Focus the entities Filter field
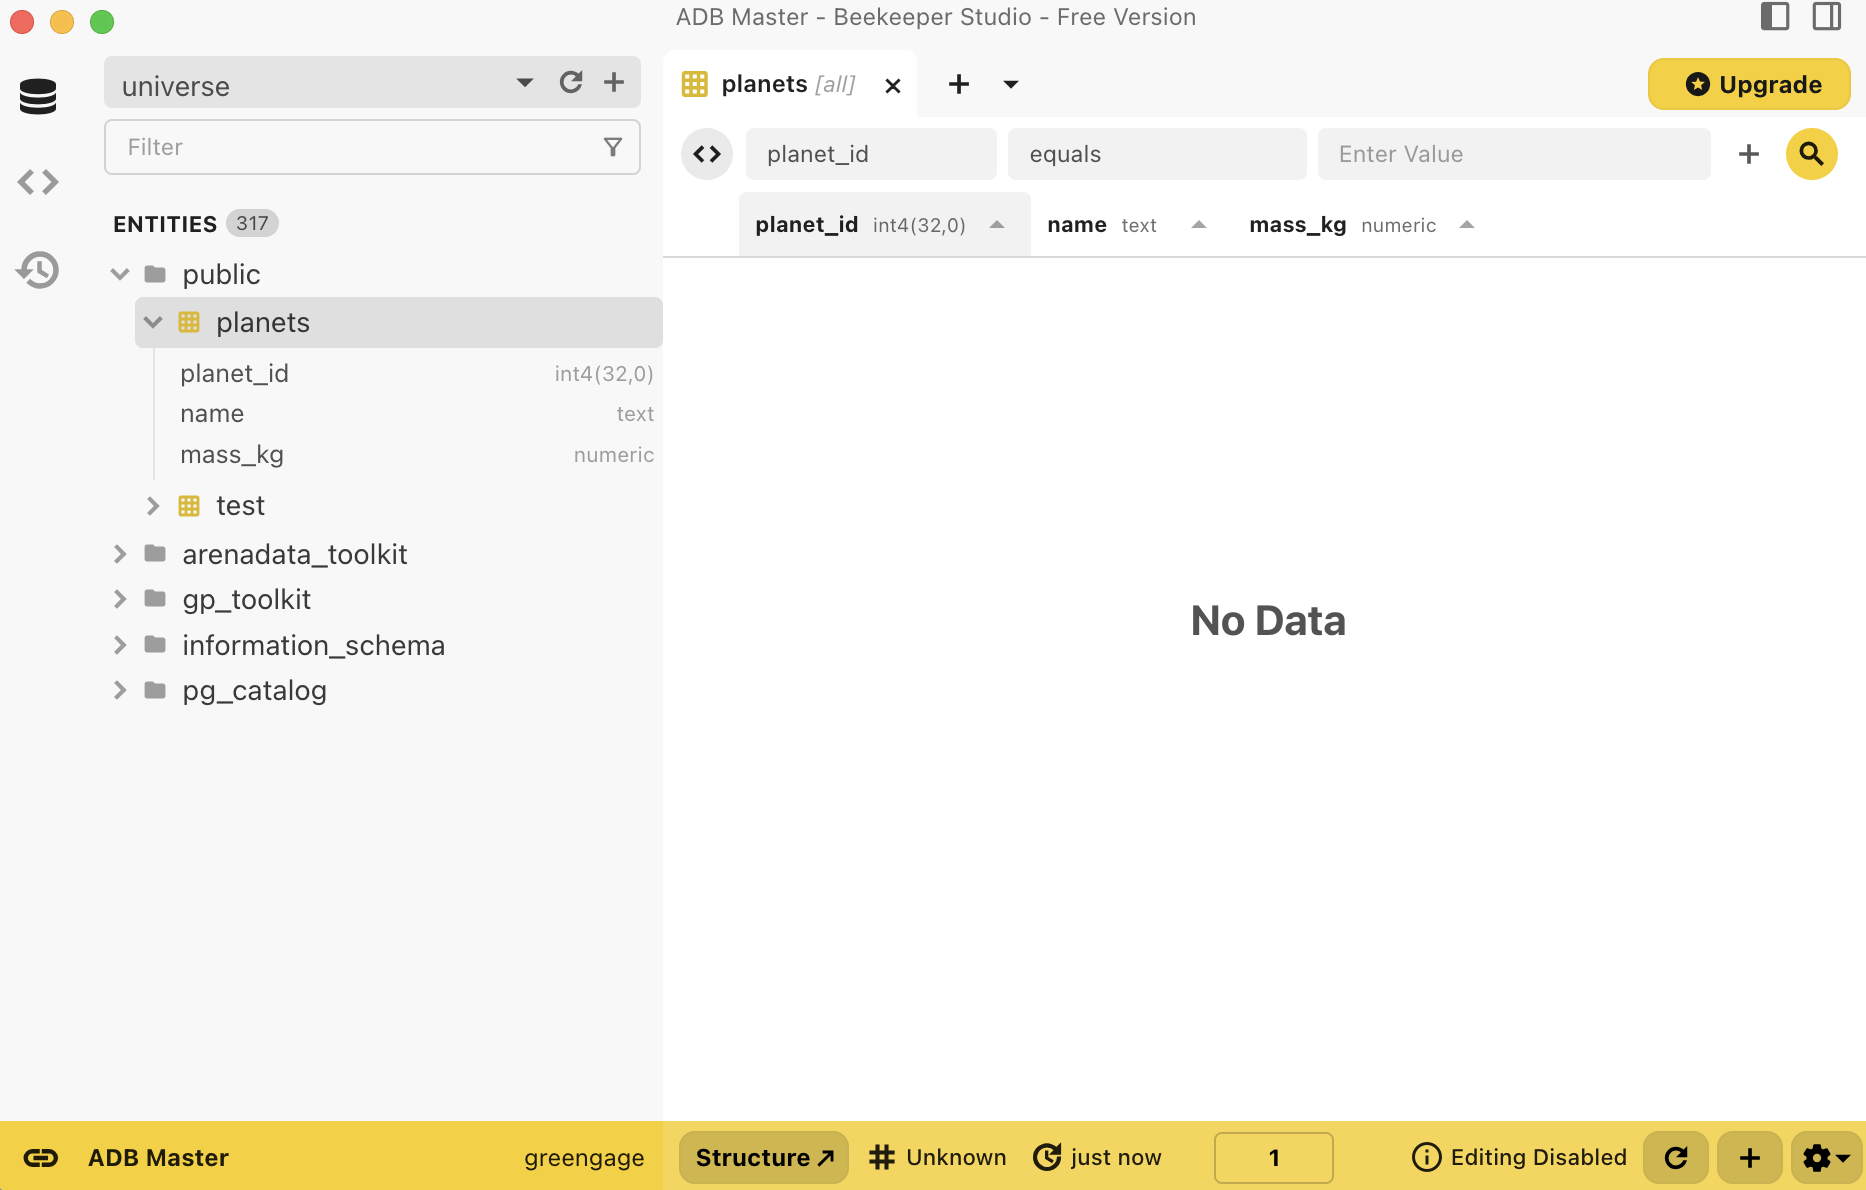Viewport: 1866px width, 1190px height. tap(372, 147)
